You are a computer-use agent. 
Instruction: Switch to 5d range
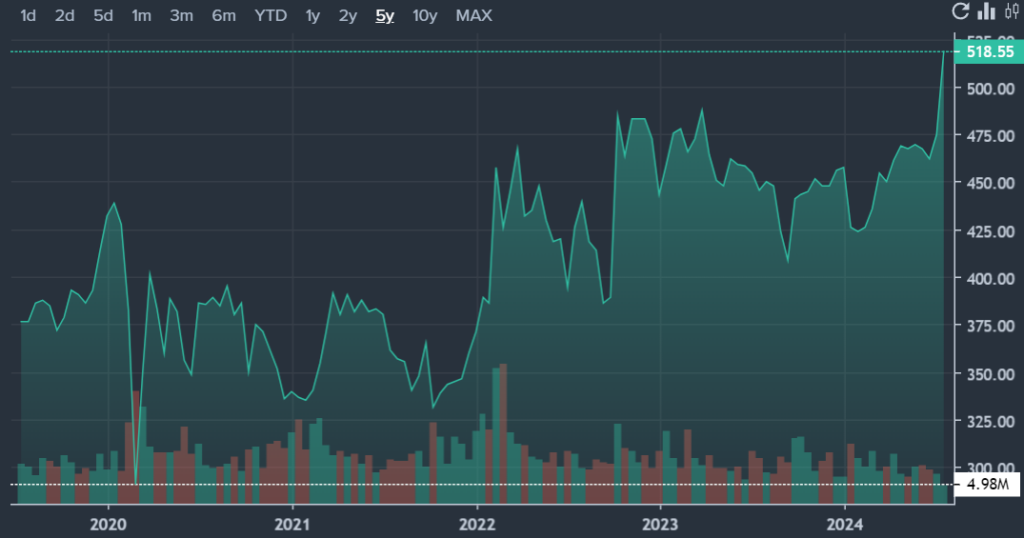(x=103, y=15)
